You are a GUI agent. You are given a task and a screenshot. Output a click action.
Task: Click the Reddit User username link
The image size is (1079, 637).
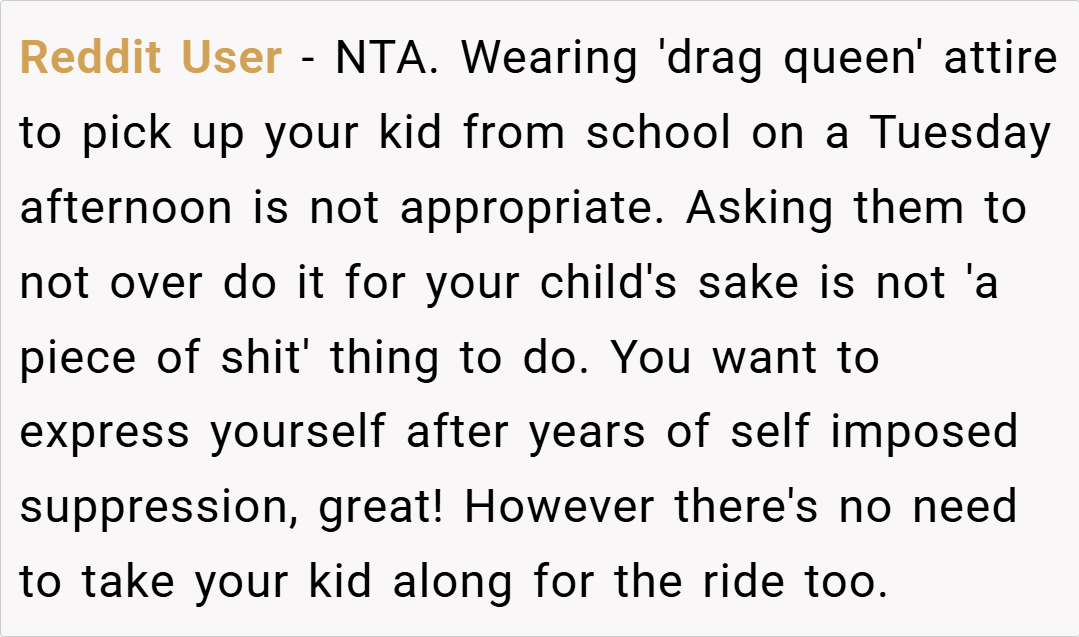point(151,58)
